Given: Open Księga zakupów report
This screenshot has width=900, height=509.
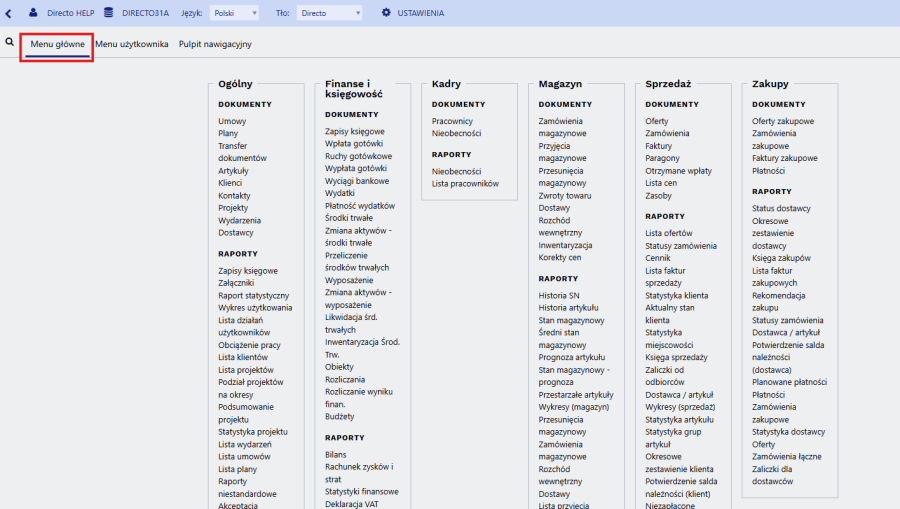Looking at the screenshot, I should (x=781, y=258).
